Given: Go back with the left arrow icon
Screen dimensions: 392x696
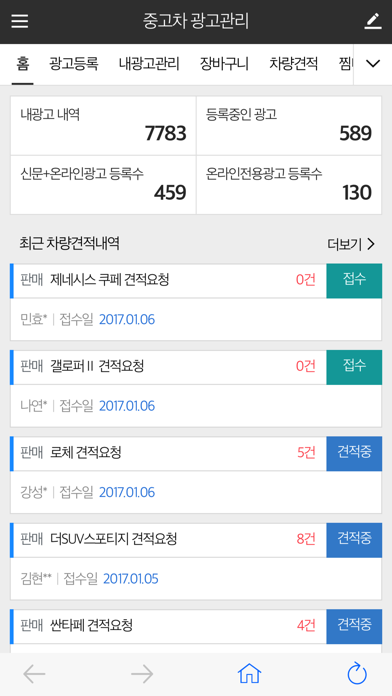Looking at the screenshot, I should 34,674.
